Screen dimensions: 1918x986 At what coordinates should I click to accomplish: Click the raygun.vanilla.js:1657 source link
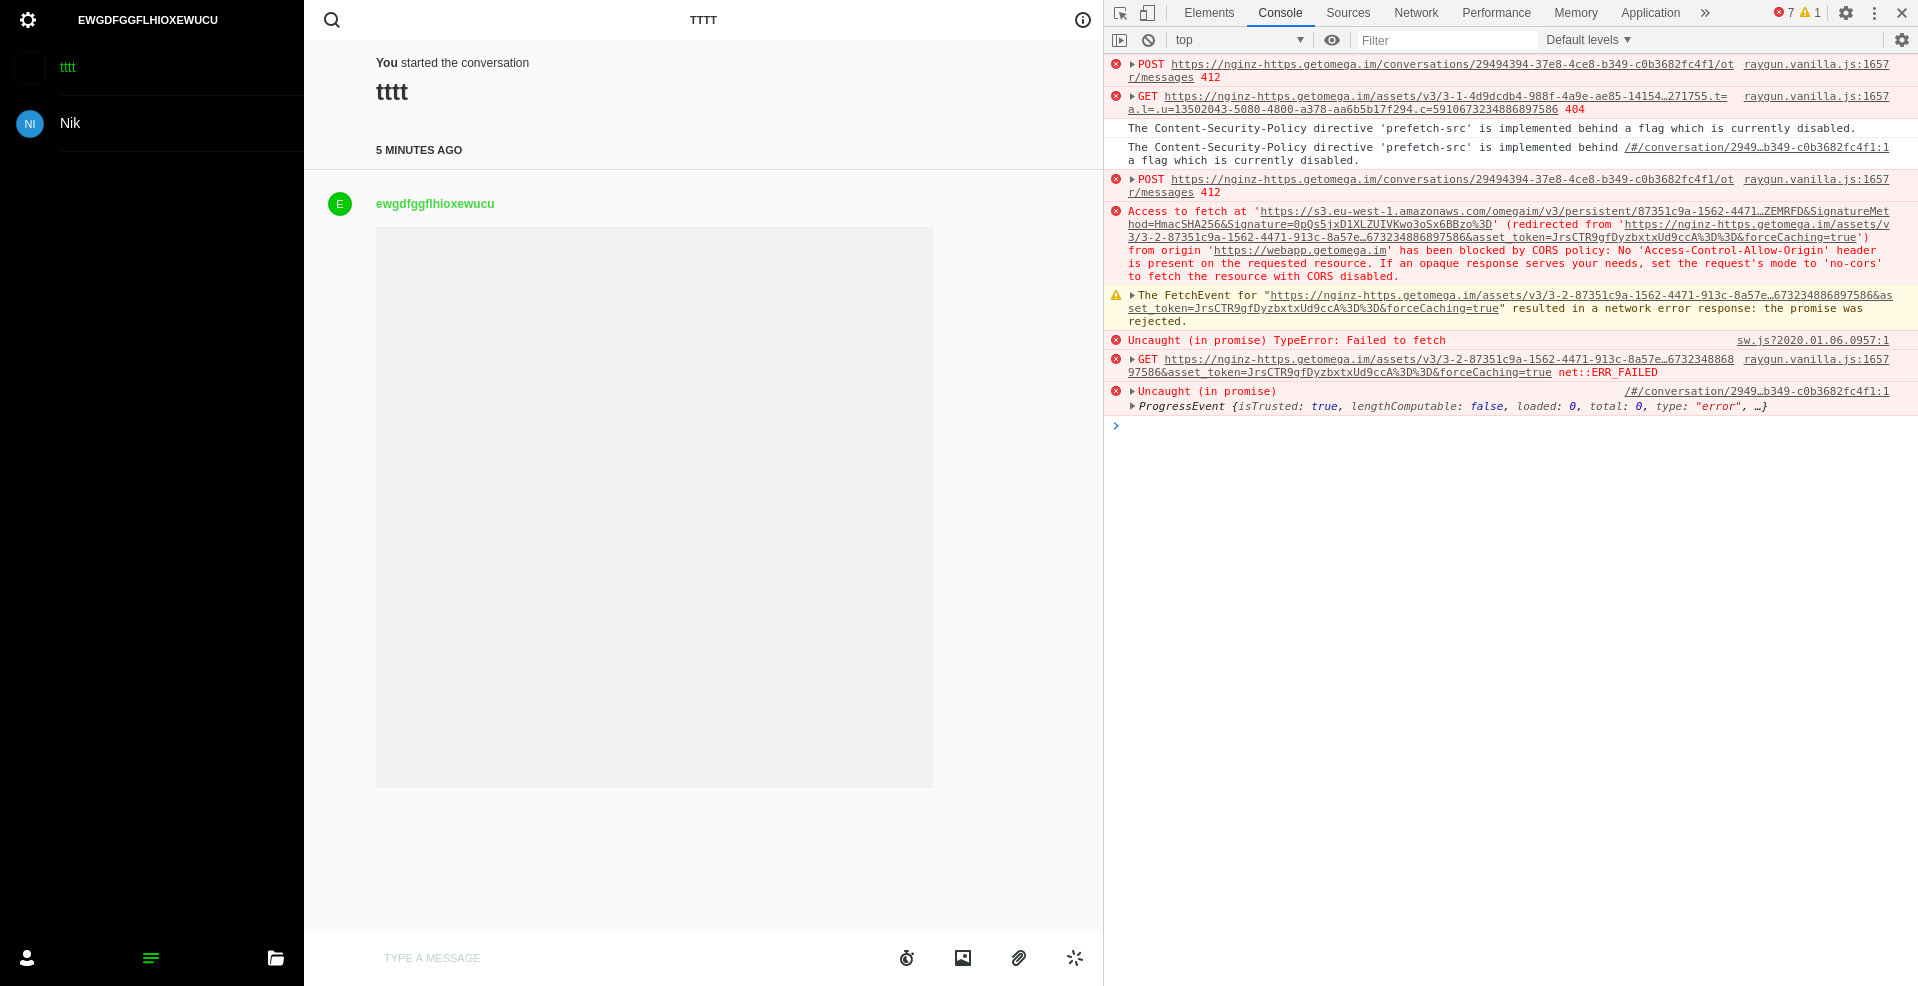coord(1815,64)
